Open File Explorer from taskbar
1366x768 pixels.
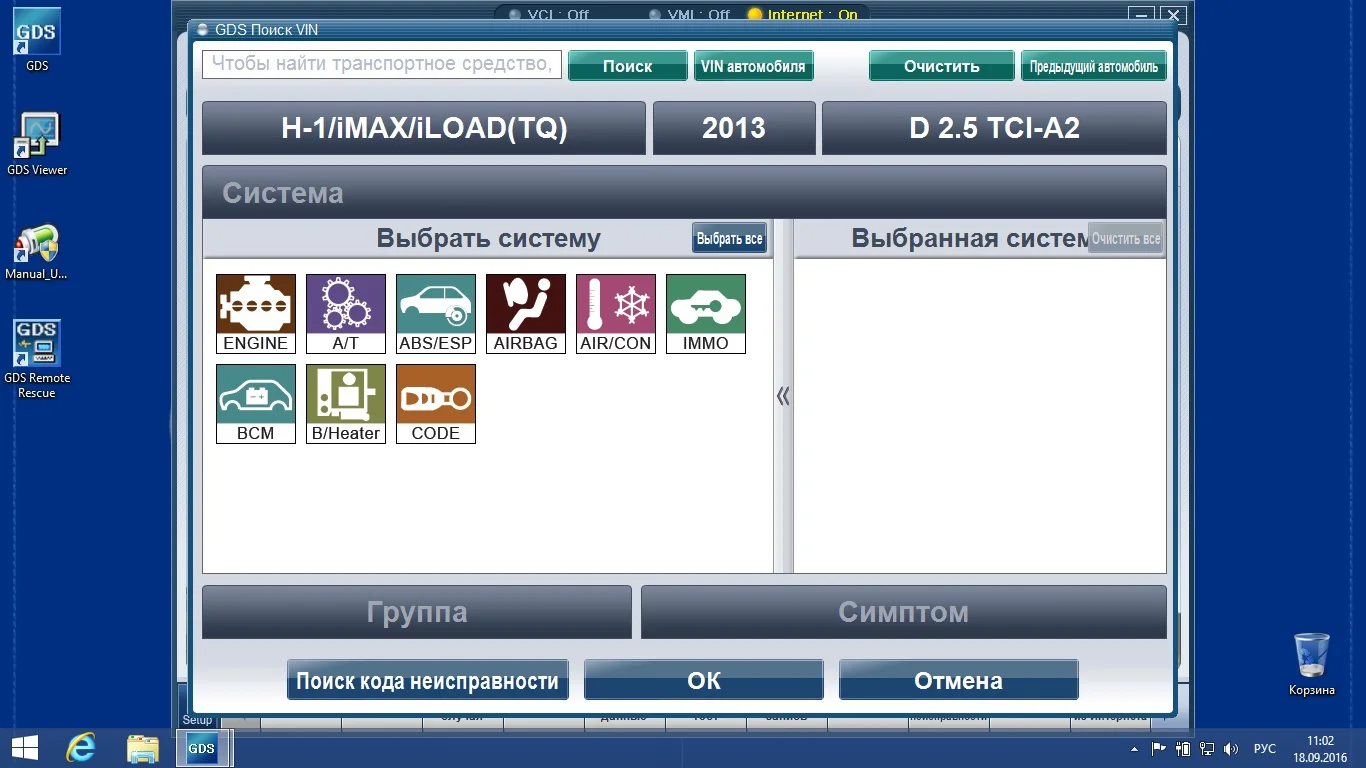142,748
